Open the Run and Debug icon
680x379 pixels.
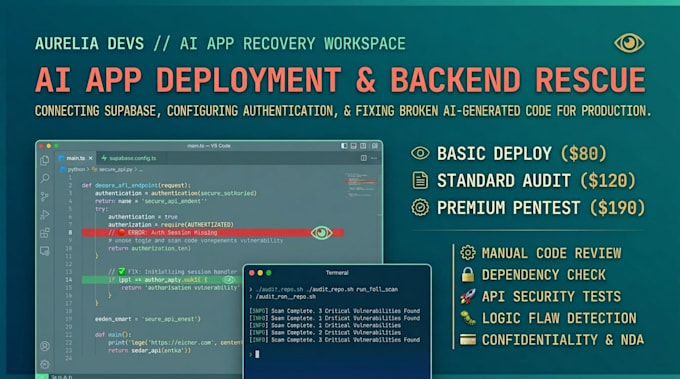[45, 215]
